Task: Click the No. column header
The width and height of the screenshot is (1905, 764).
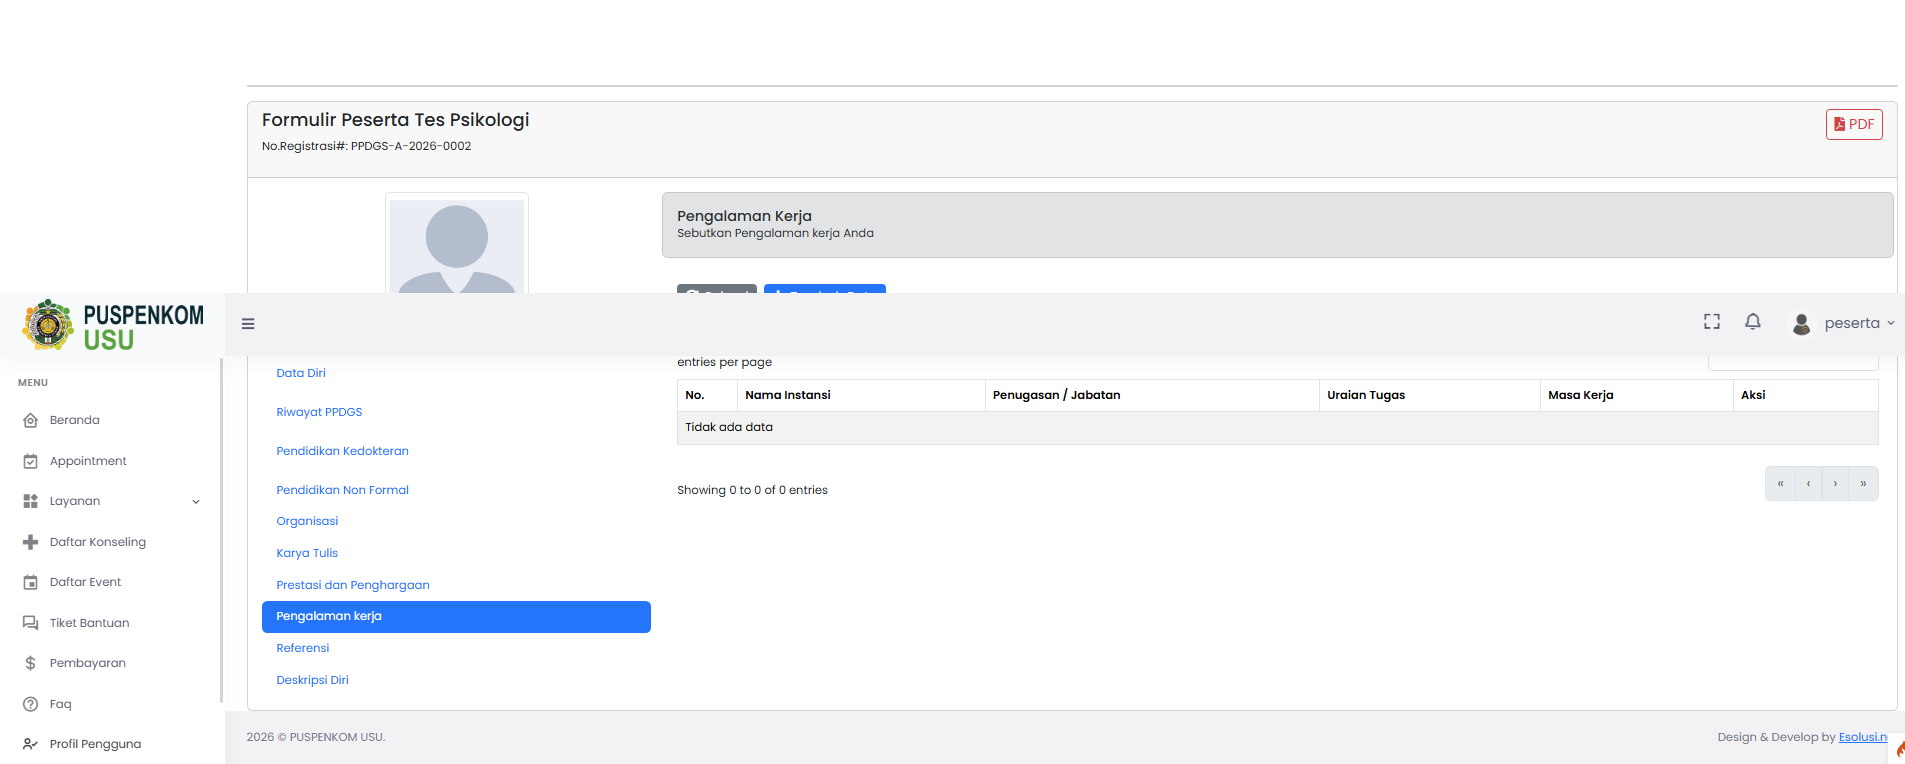Action: (x=707, y=395)
